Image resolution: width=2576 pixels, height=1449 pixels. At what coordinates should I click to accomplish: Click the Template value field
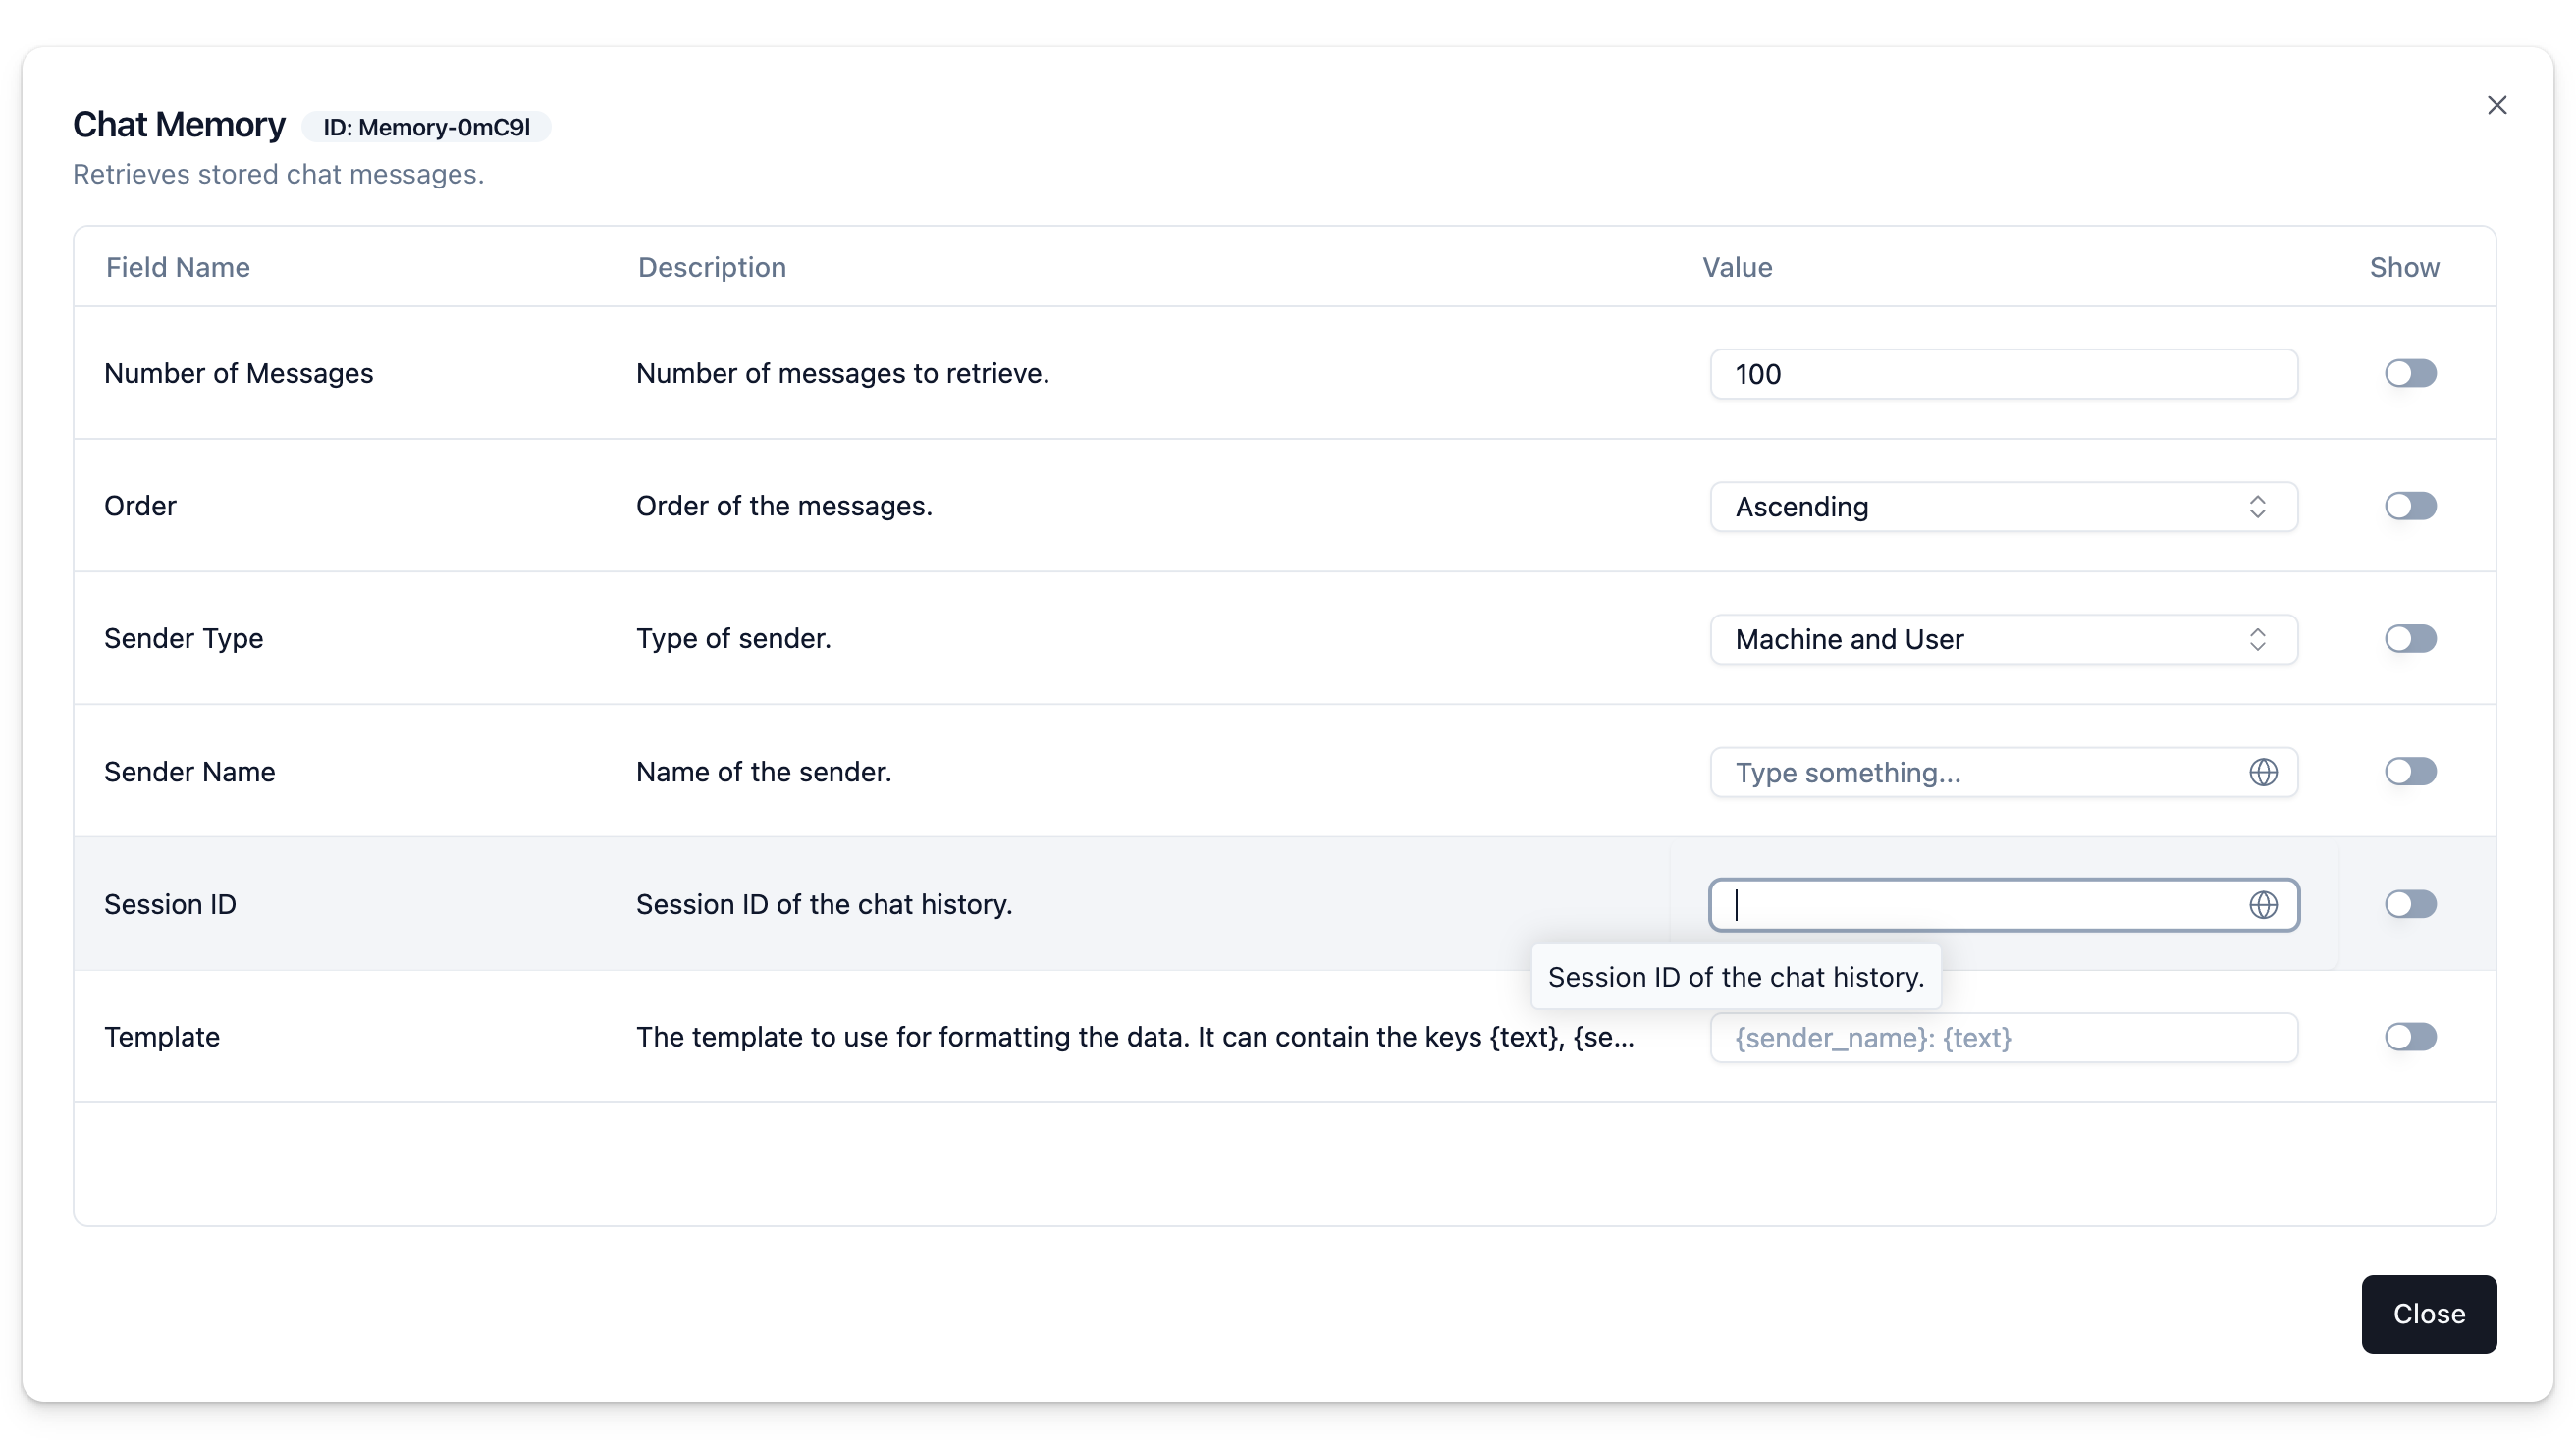(2003, 1038)
